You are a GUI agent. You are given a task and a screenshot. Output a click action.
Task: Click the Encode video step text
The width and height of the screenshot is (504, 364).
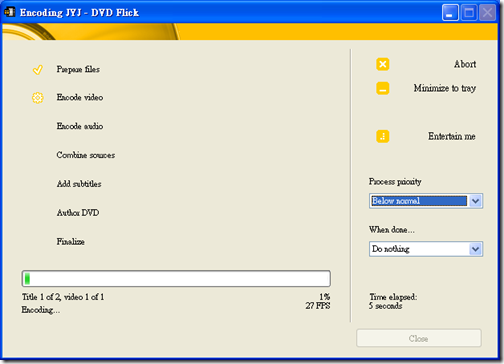[x=80, y=97]
